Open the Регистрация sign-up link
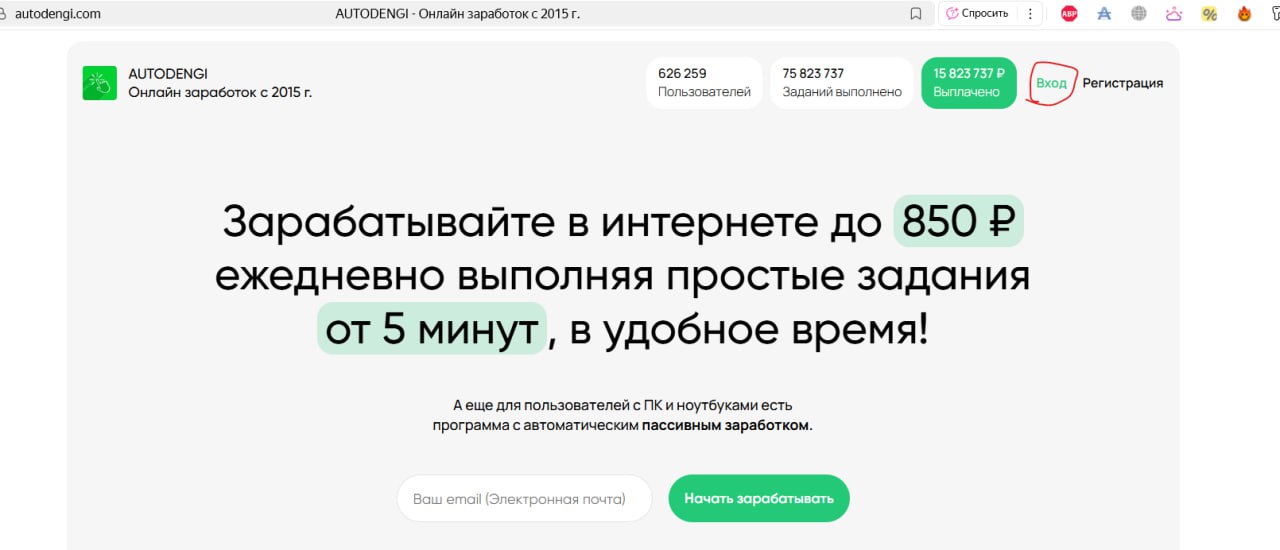 point(1122,83)
